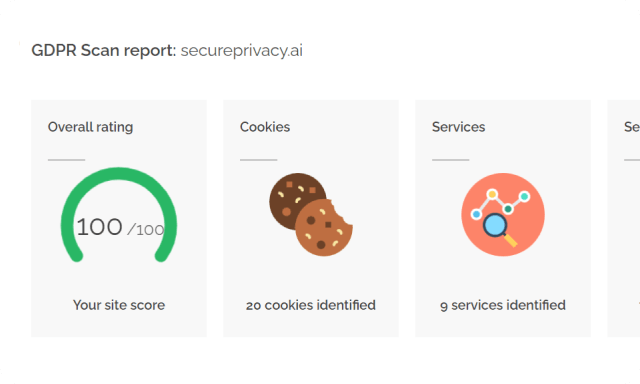Click the bitten light brown cookie

tap(324, 228)
